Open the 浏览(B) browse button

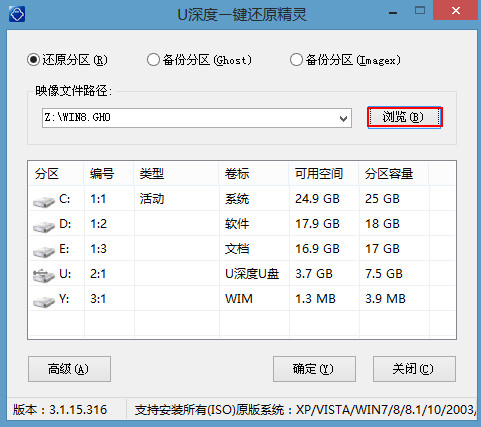point(405,117)
